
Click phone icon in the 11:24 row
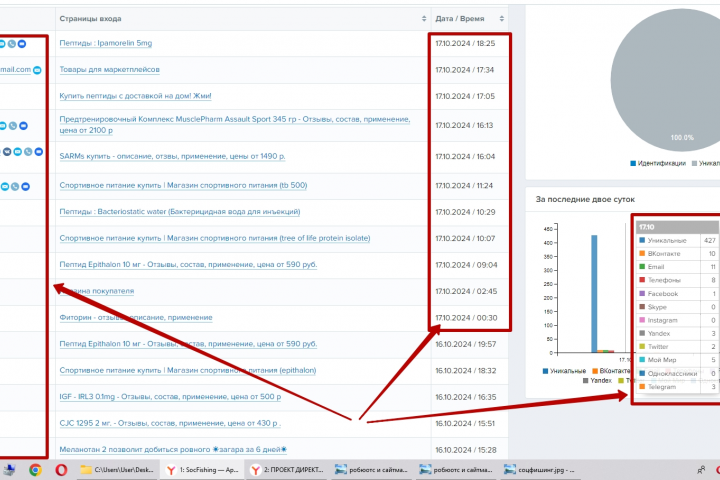click(x=15, y=186)
